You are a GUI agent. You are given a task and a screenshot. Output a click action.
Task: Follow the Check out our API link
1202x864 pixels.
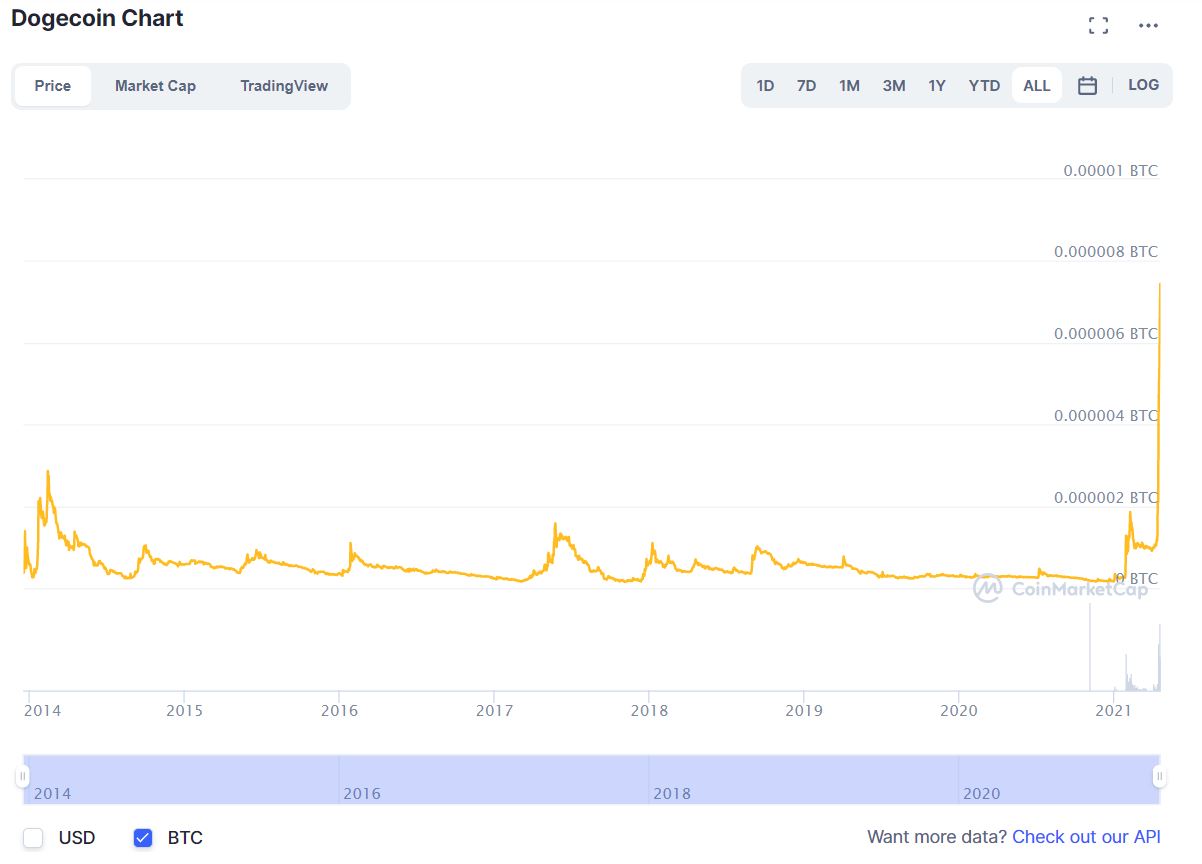1085,837
